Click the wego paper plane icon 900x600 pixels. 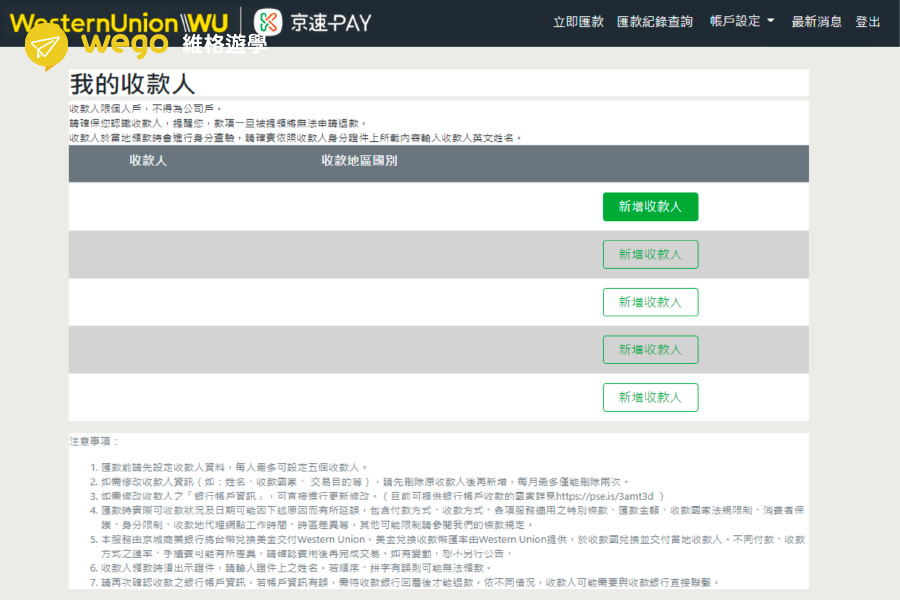tap(46, 47)
